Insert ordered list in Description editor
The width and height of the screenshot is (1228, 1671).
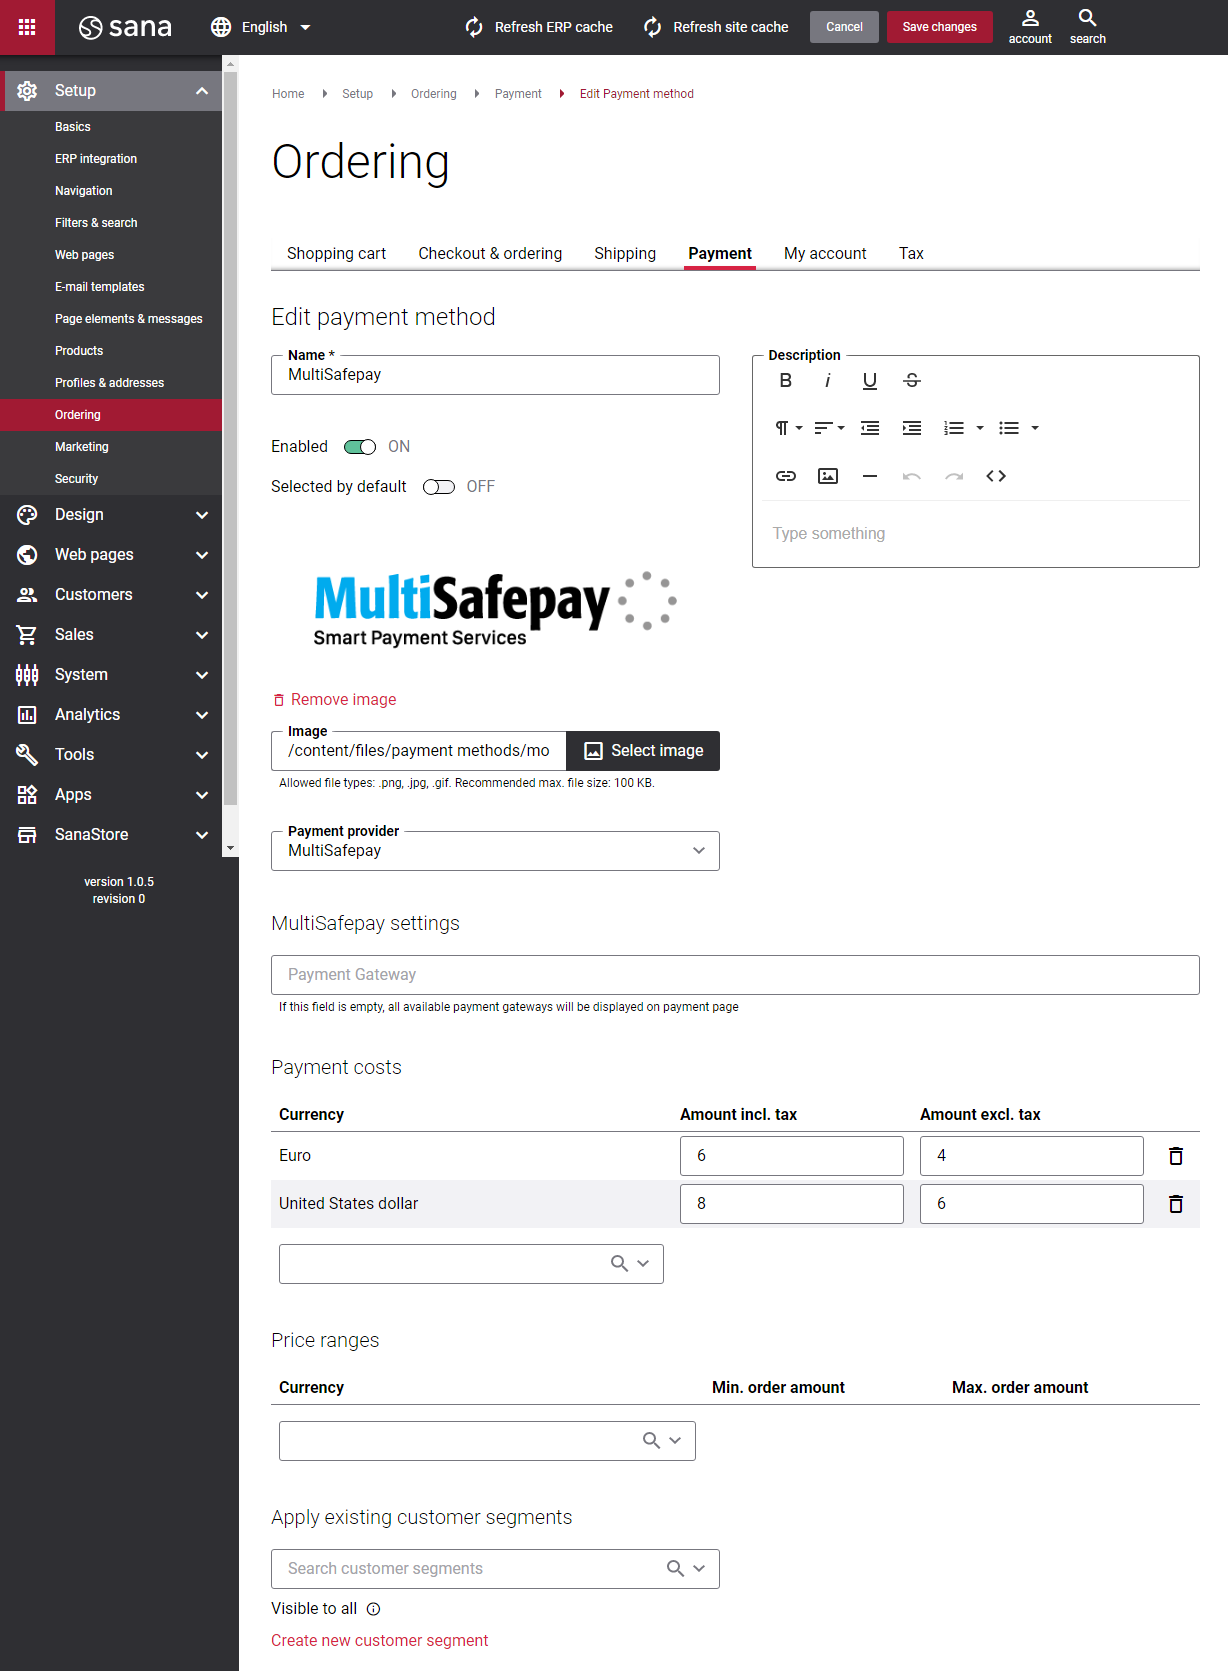click(954, 428)
